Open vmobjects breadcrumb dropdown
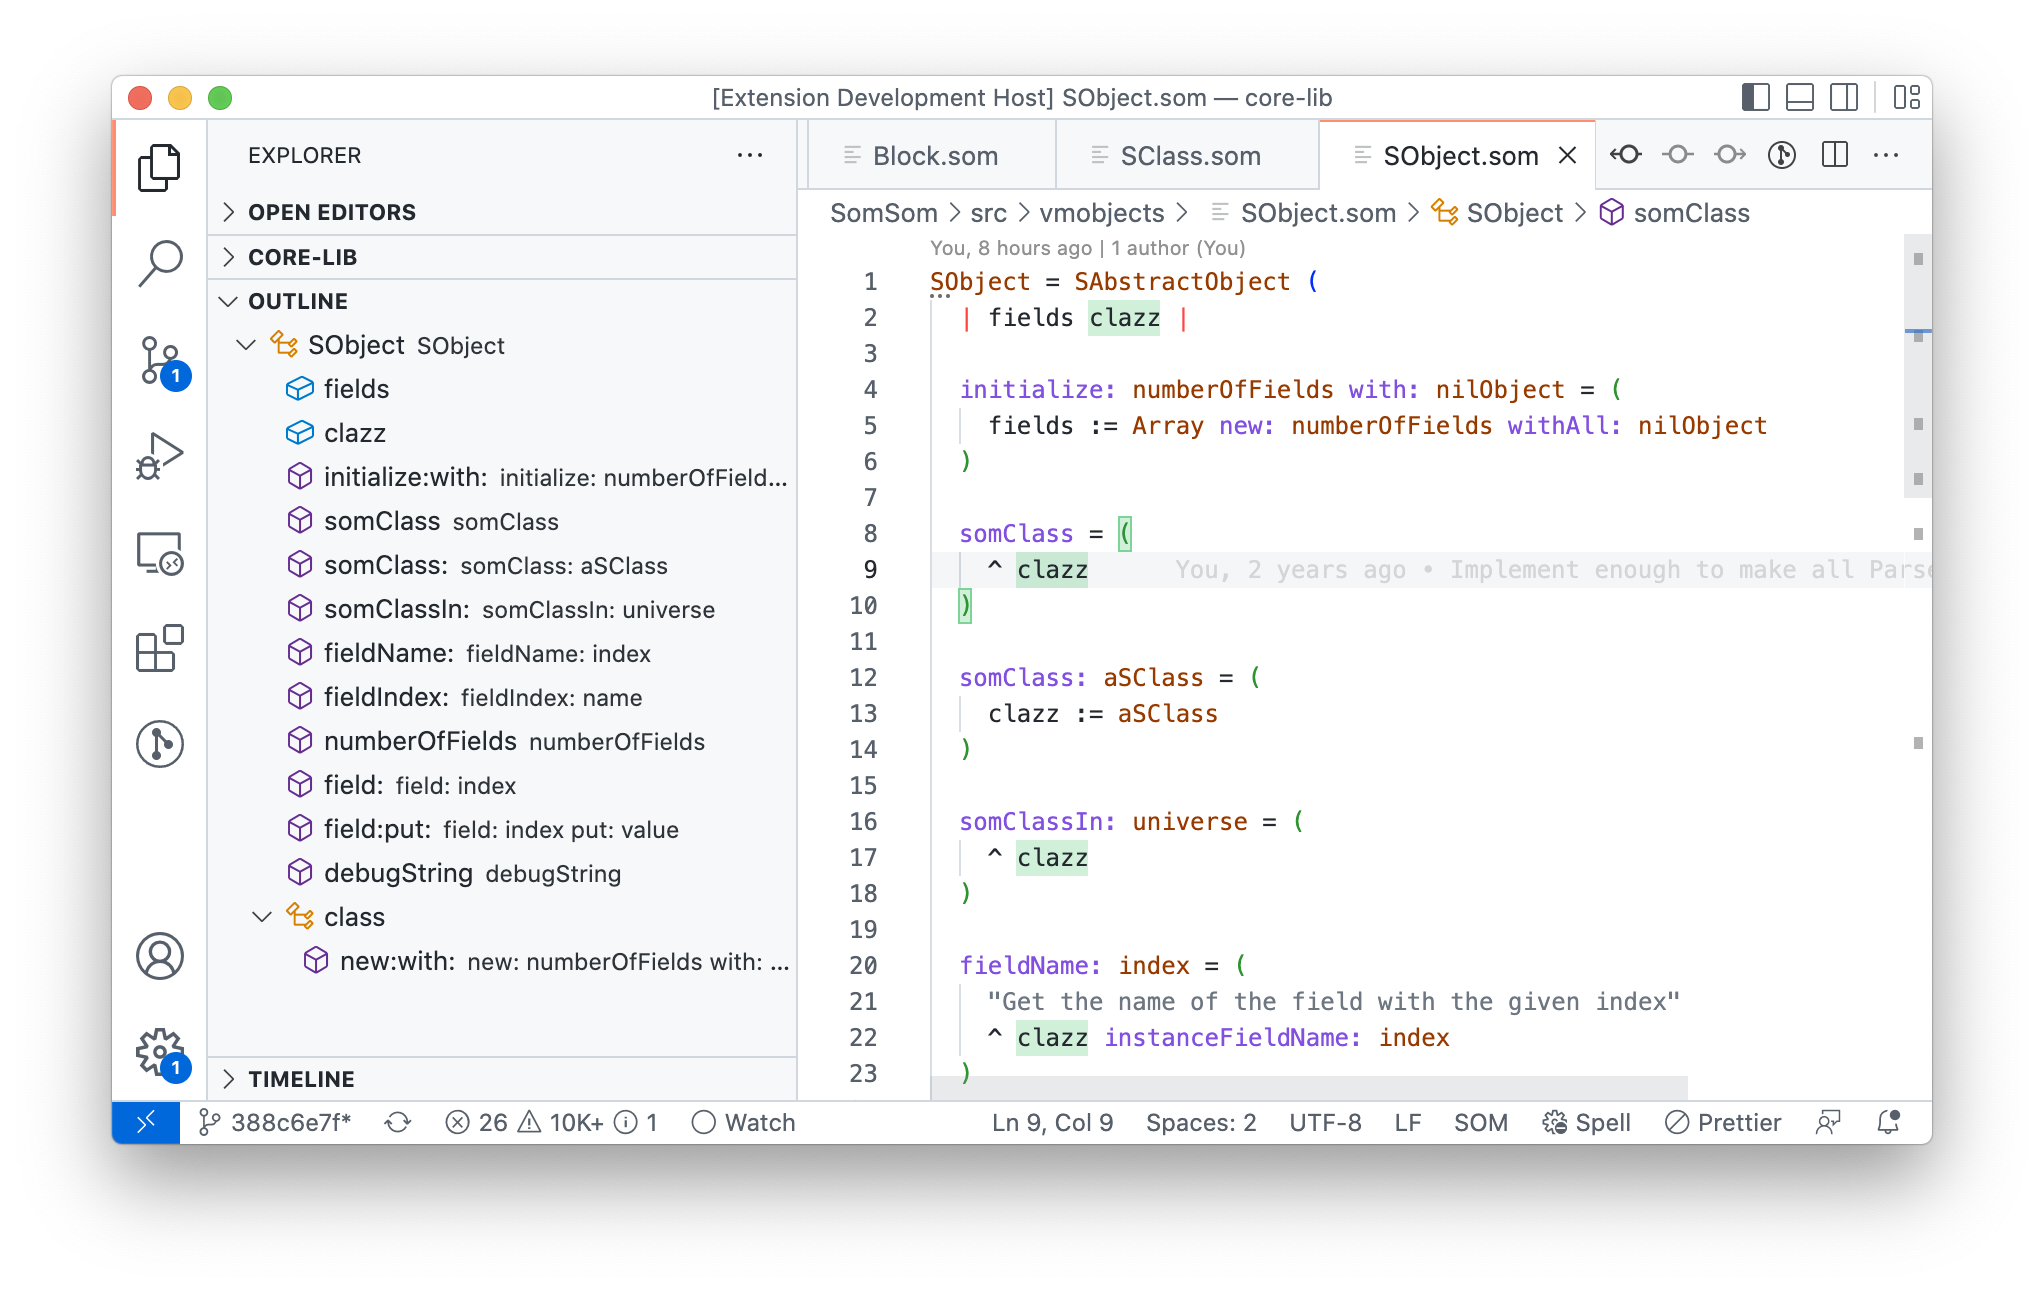Screen dimensions: 2044x1292 [1102, 213]
